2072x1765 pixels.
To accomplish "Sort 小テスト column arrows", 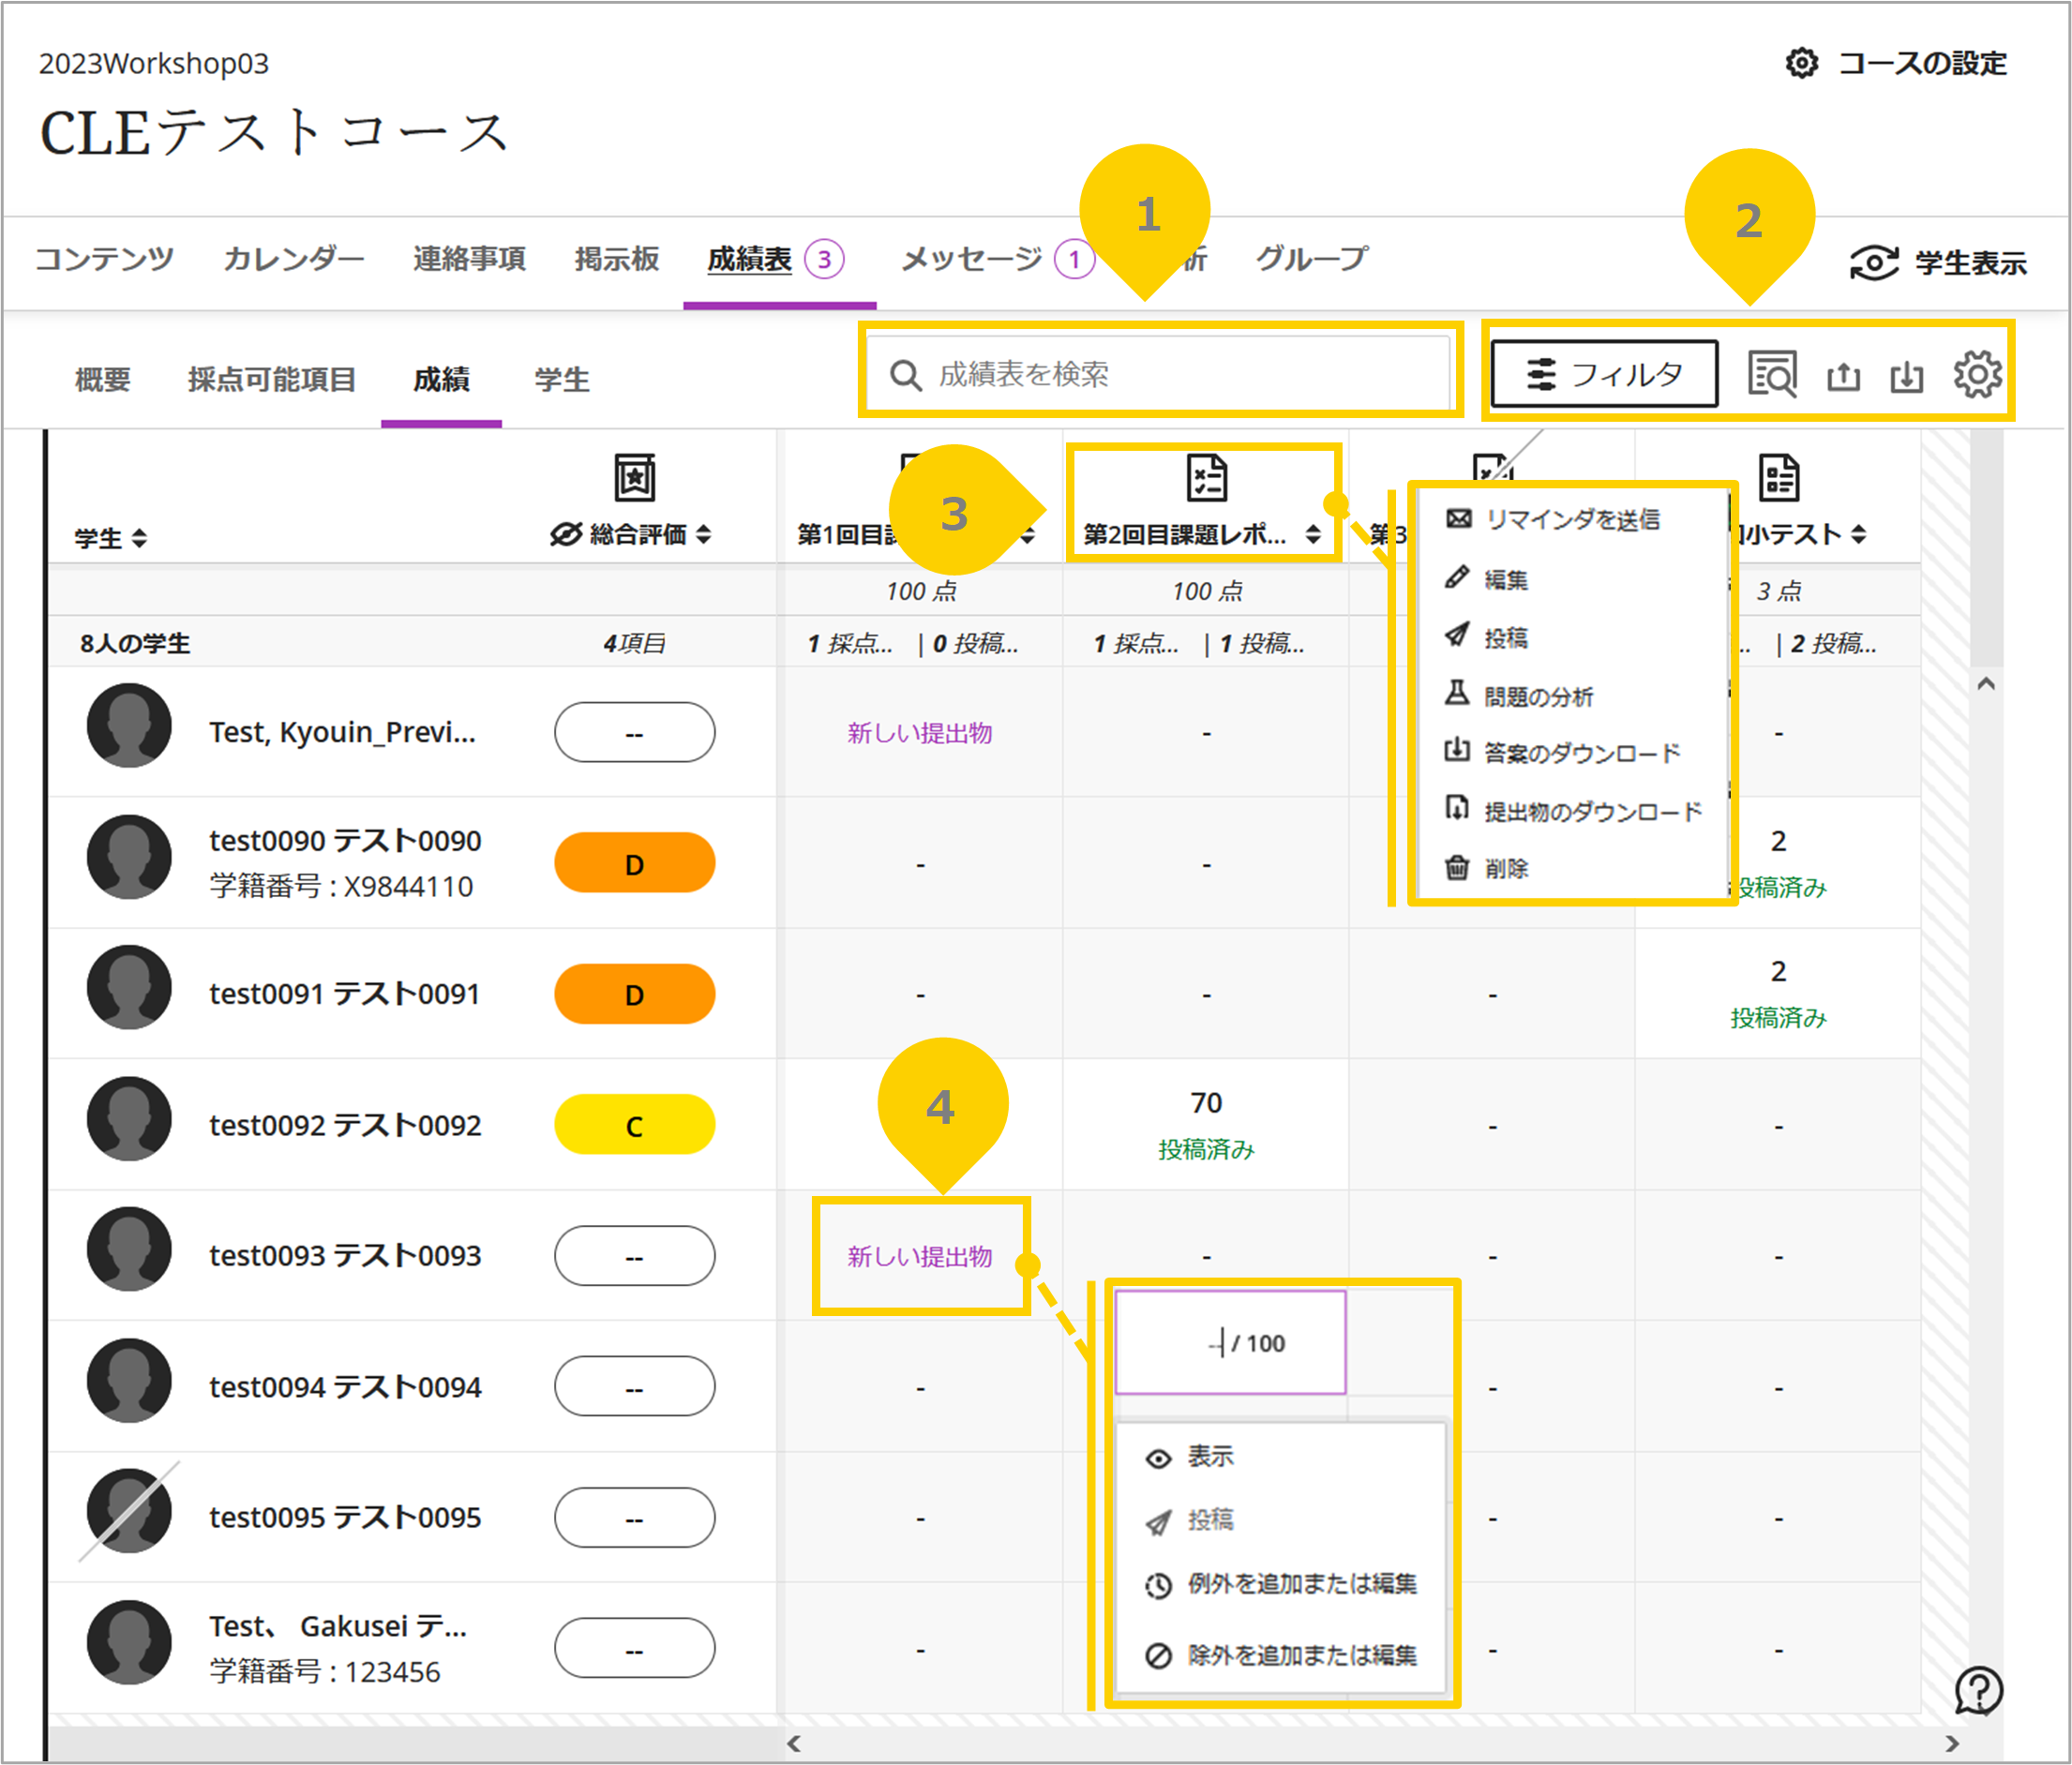I will (1858, 535).
